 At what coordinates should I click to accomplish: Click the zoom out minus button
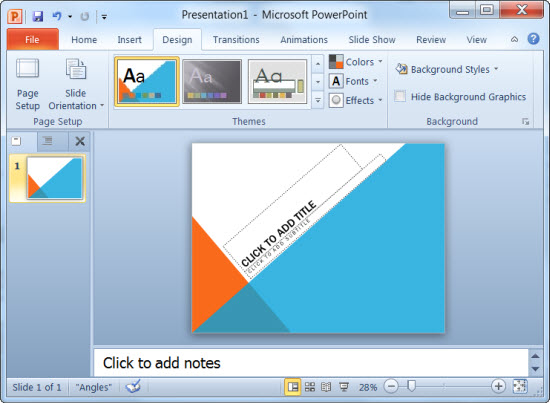point(391,387)
